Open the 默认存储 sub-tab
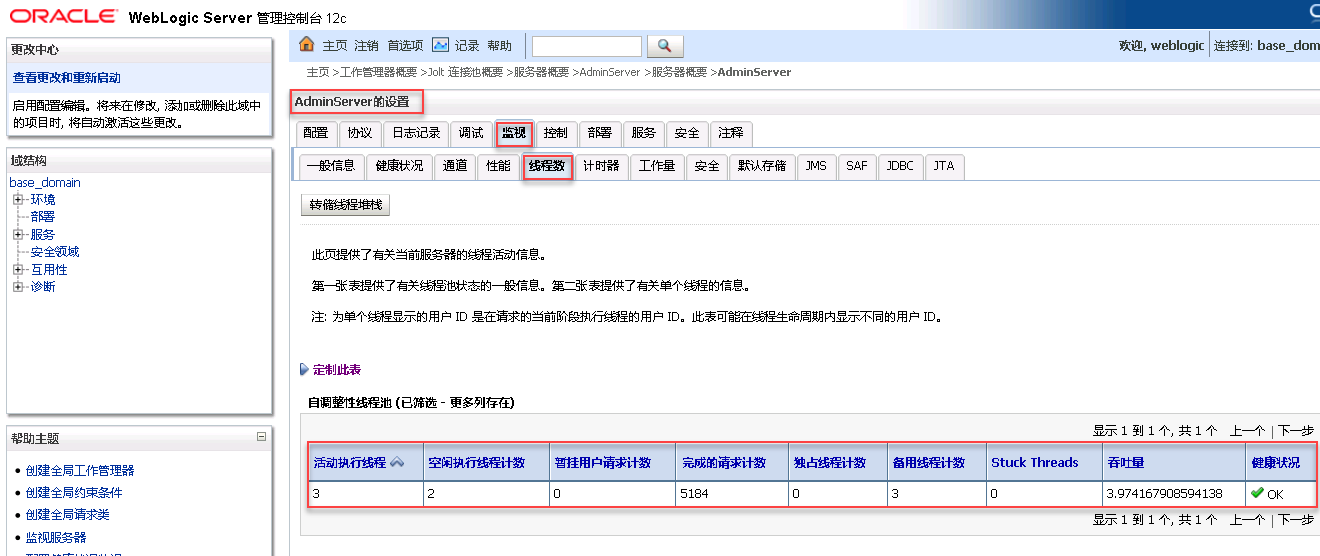The image size is (1320, 556). [x=762, y=166]
